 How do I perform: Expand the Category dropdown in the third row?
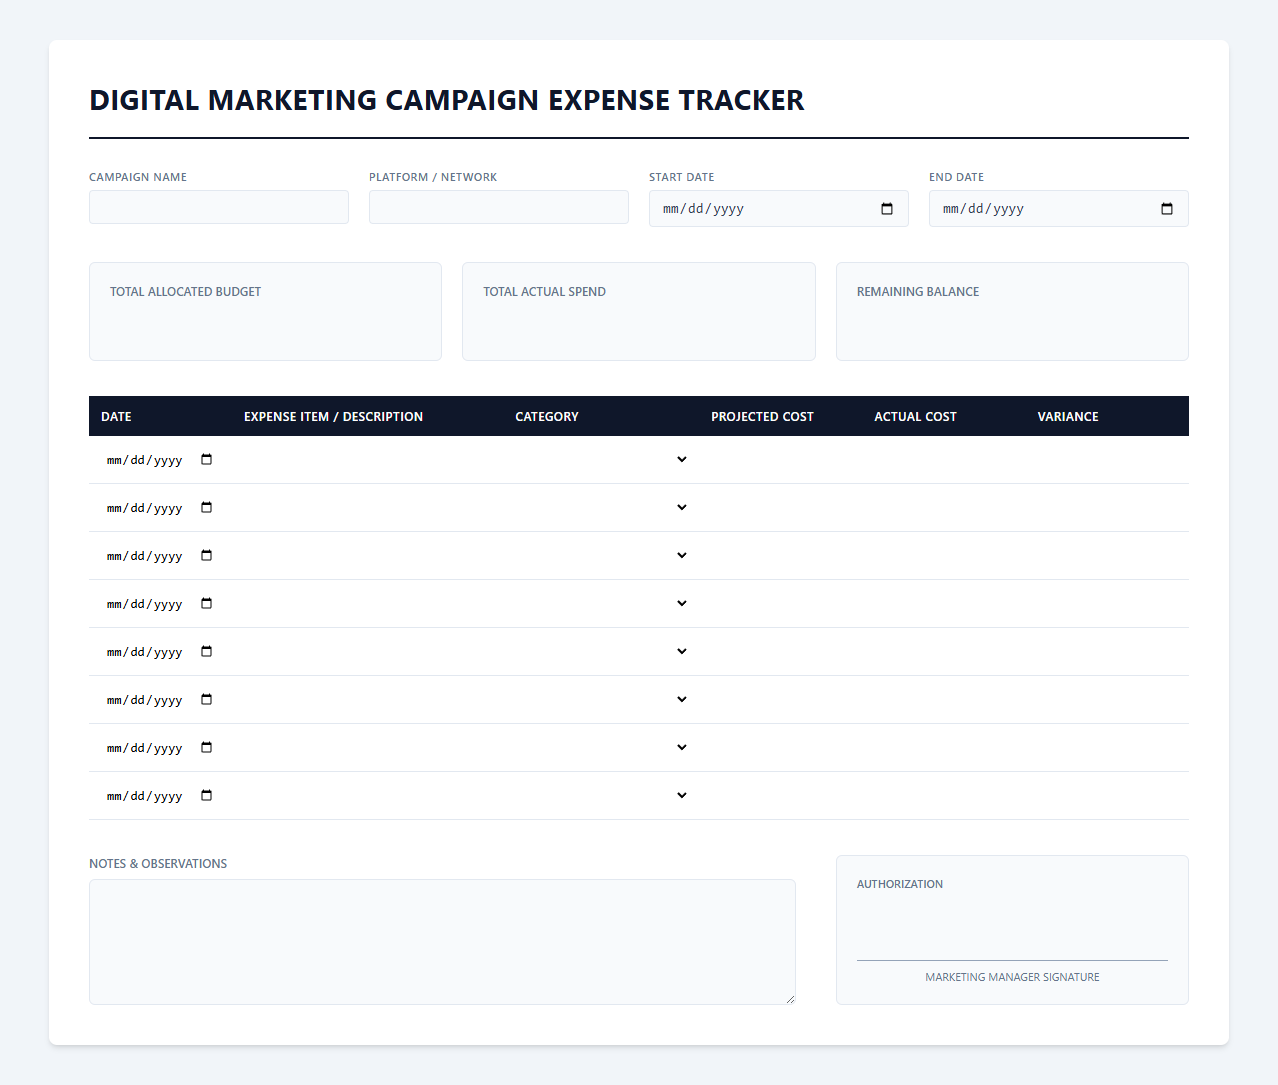coord(601,556)
